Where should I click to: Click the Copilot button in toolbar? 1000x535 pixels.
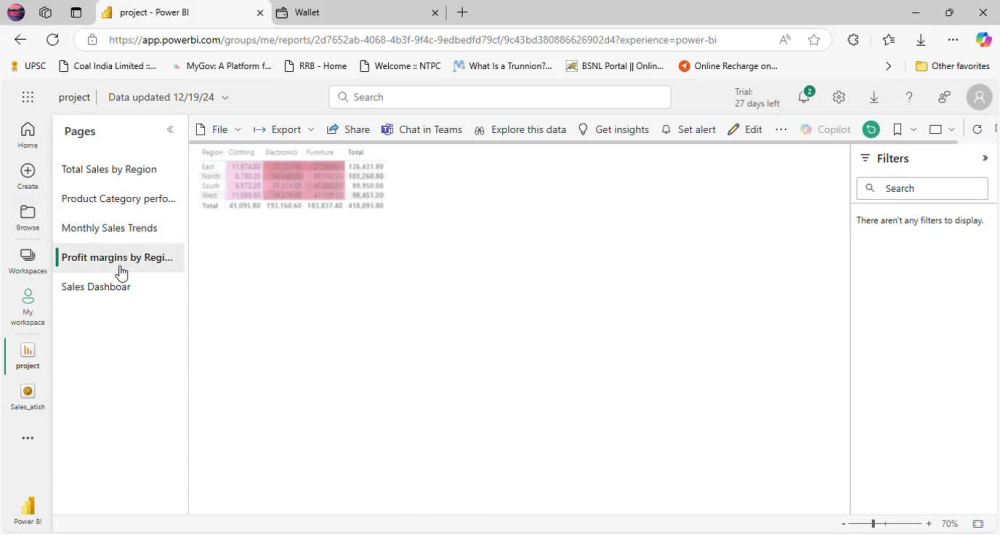(x=825, y=129)
